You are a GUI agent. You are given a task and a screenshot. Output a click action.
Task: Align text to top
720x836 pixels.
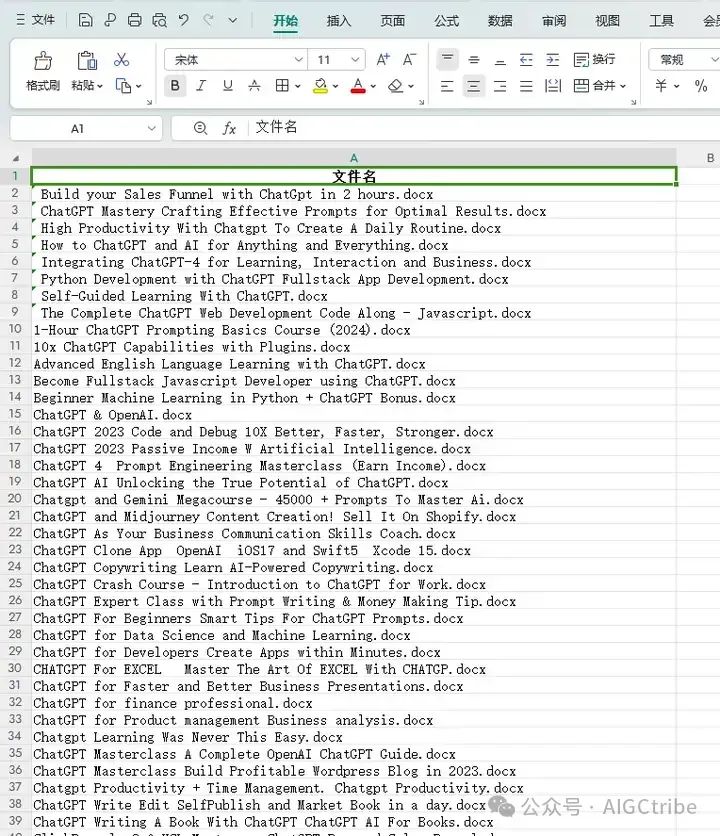click(447, 59)
